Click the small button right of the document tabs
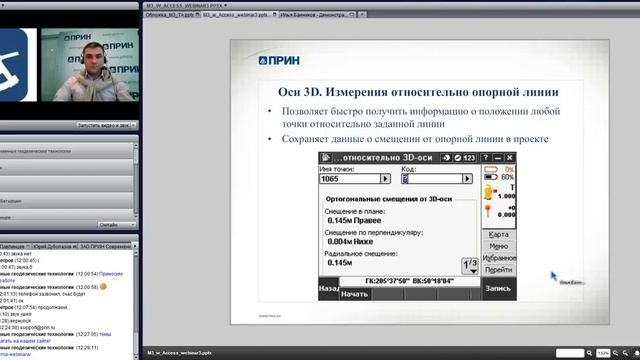This screenshot has width=640, height=360. 362,14
